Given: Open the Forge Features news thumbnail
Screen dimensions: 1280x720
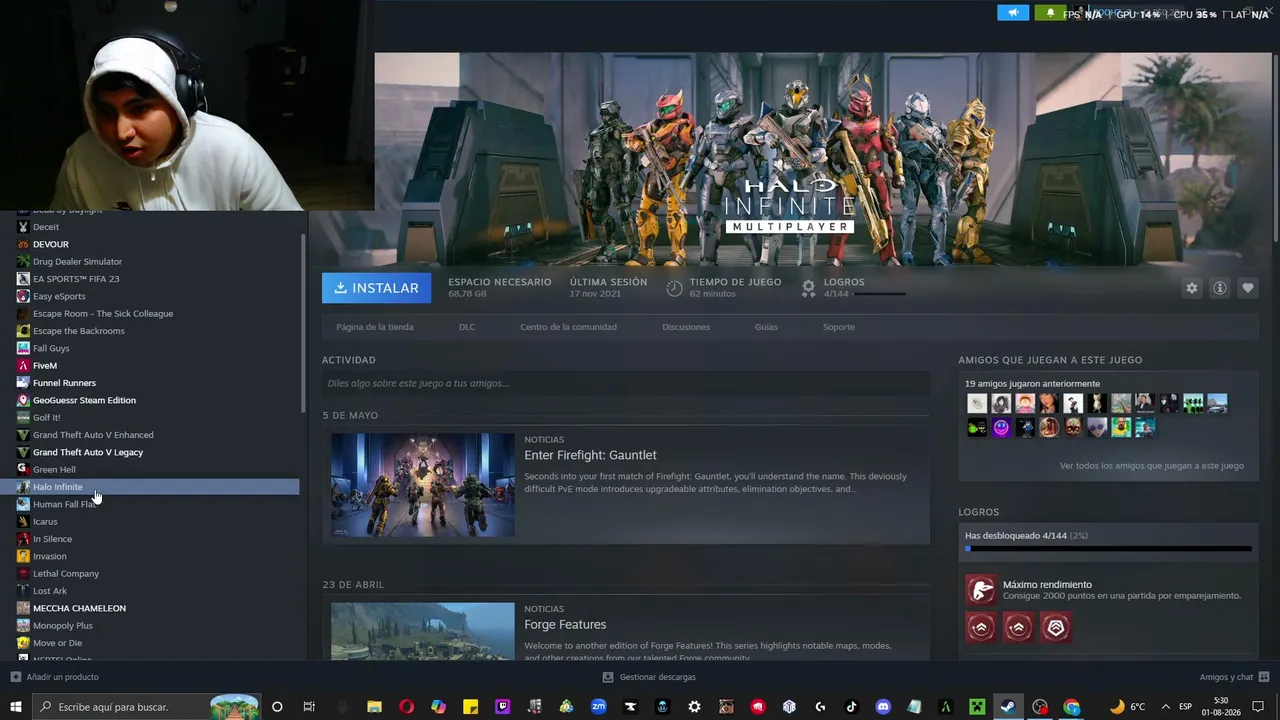Looking at the screenshot, I should pyautogui.click(x=423, y=631).
